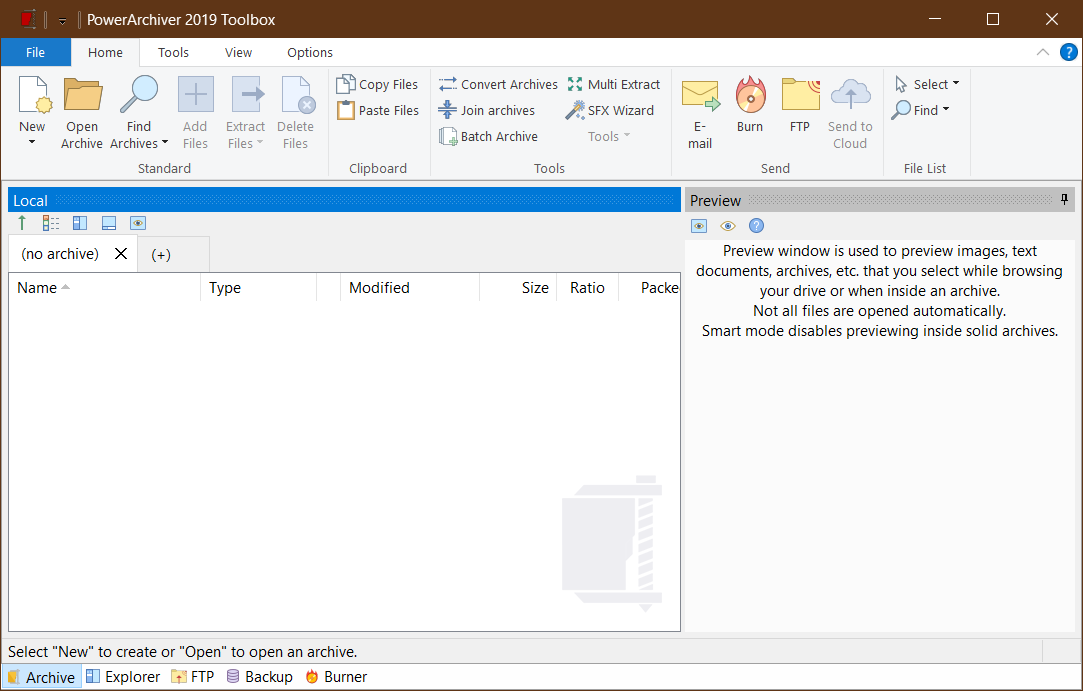
Task: Switch to Explorer mode at bottom
Action: tap(123, 676)
